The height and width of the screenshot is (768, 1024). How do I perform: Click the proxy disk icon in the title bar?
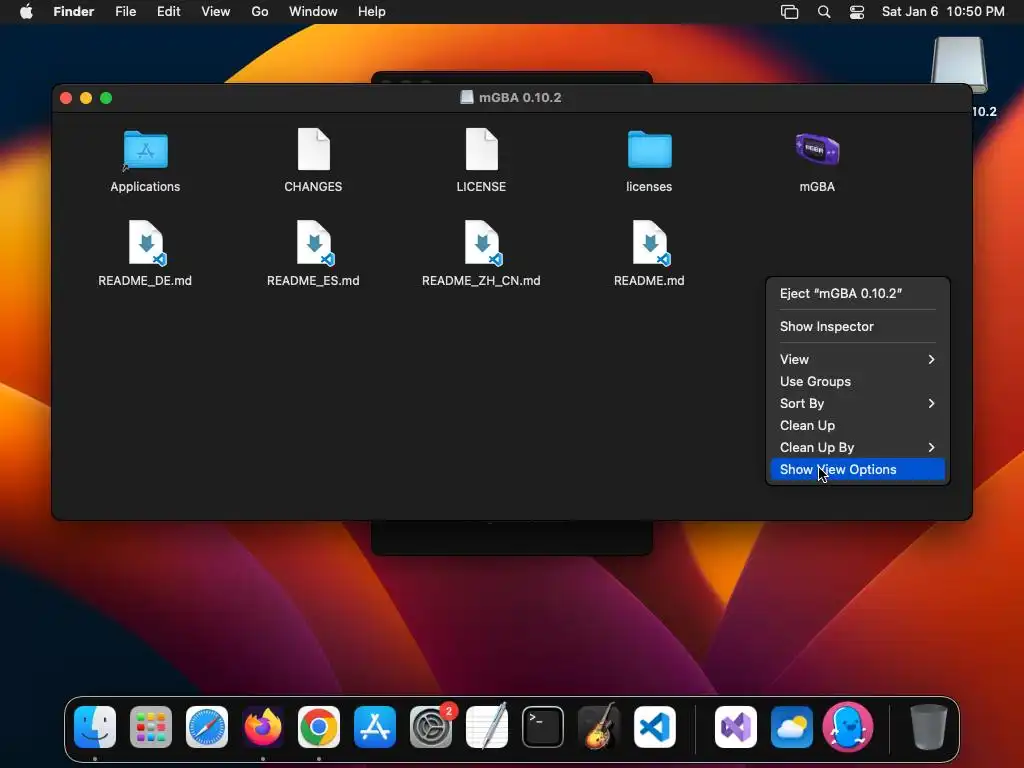467,97
